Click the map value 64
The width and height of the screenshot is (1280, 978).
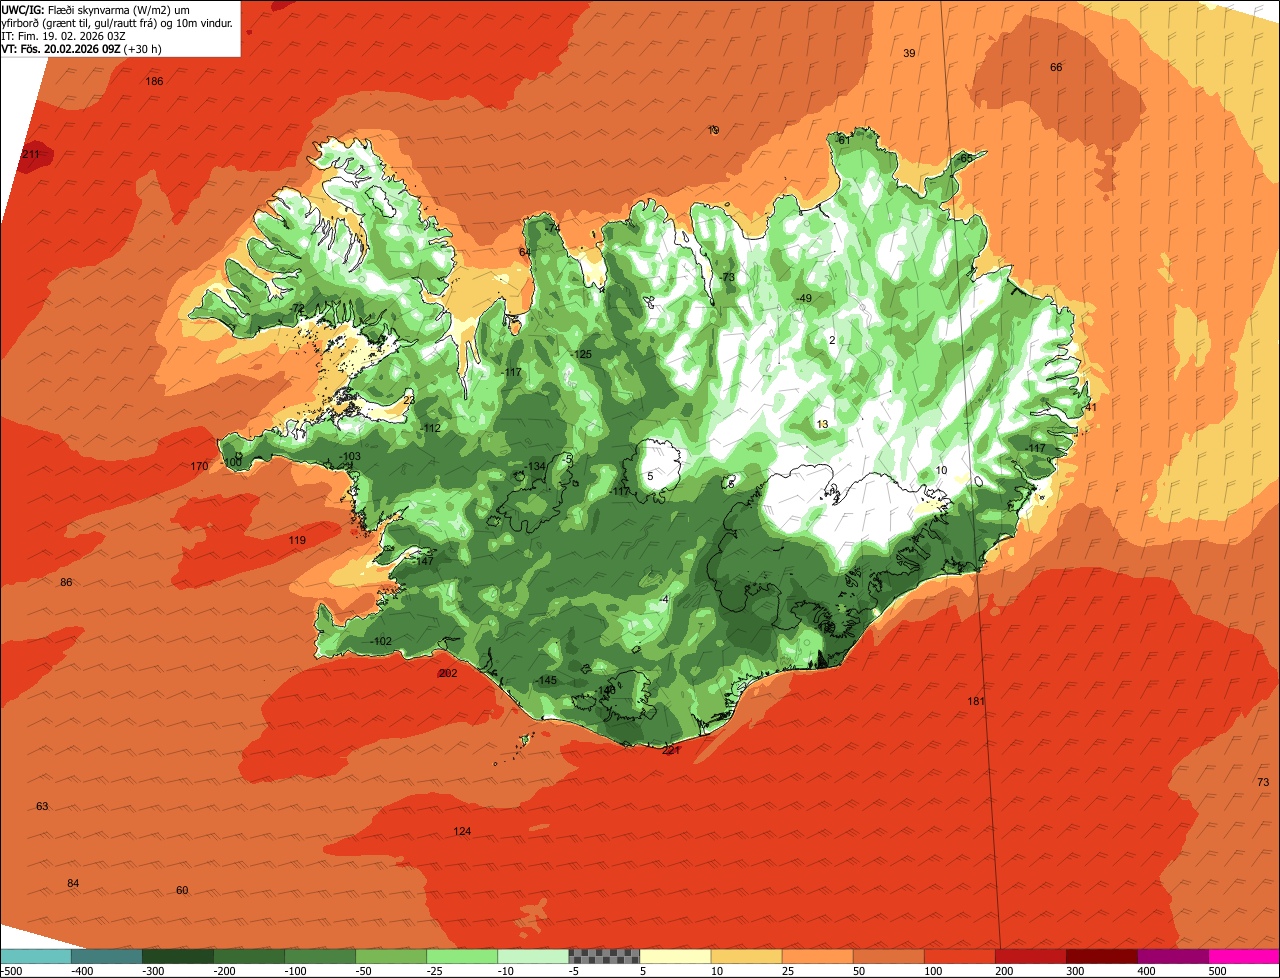tap(525, 252)
